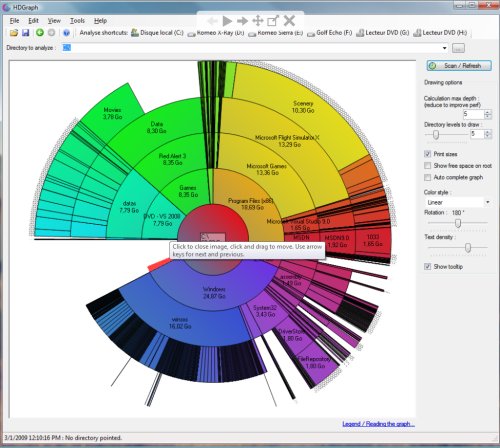
Task: Increase Directory levels to draw with up arrow
Action: [488, 132]
